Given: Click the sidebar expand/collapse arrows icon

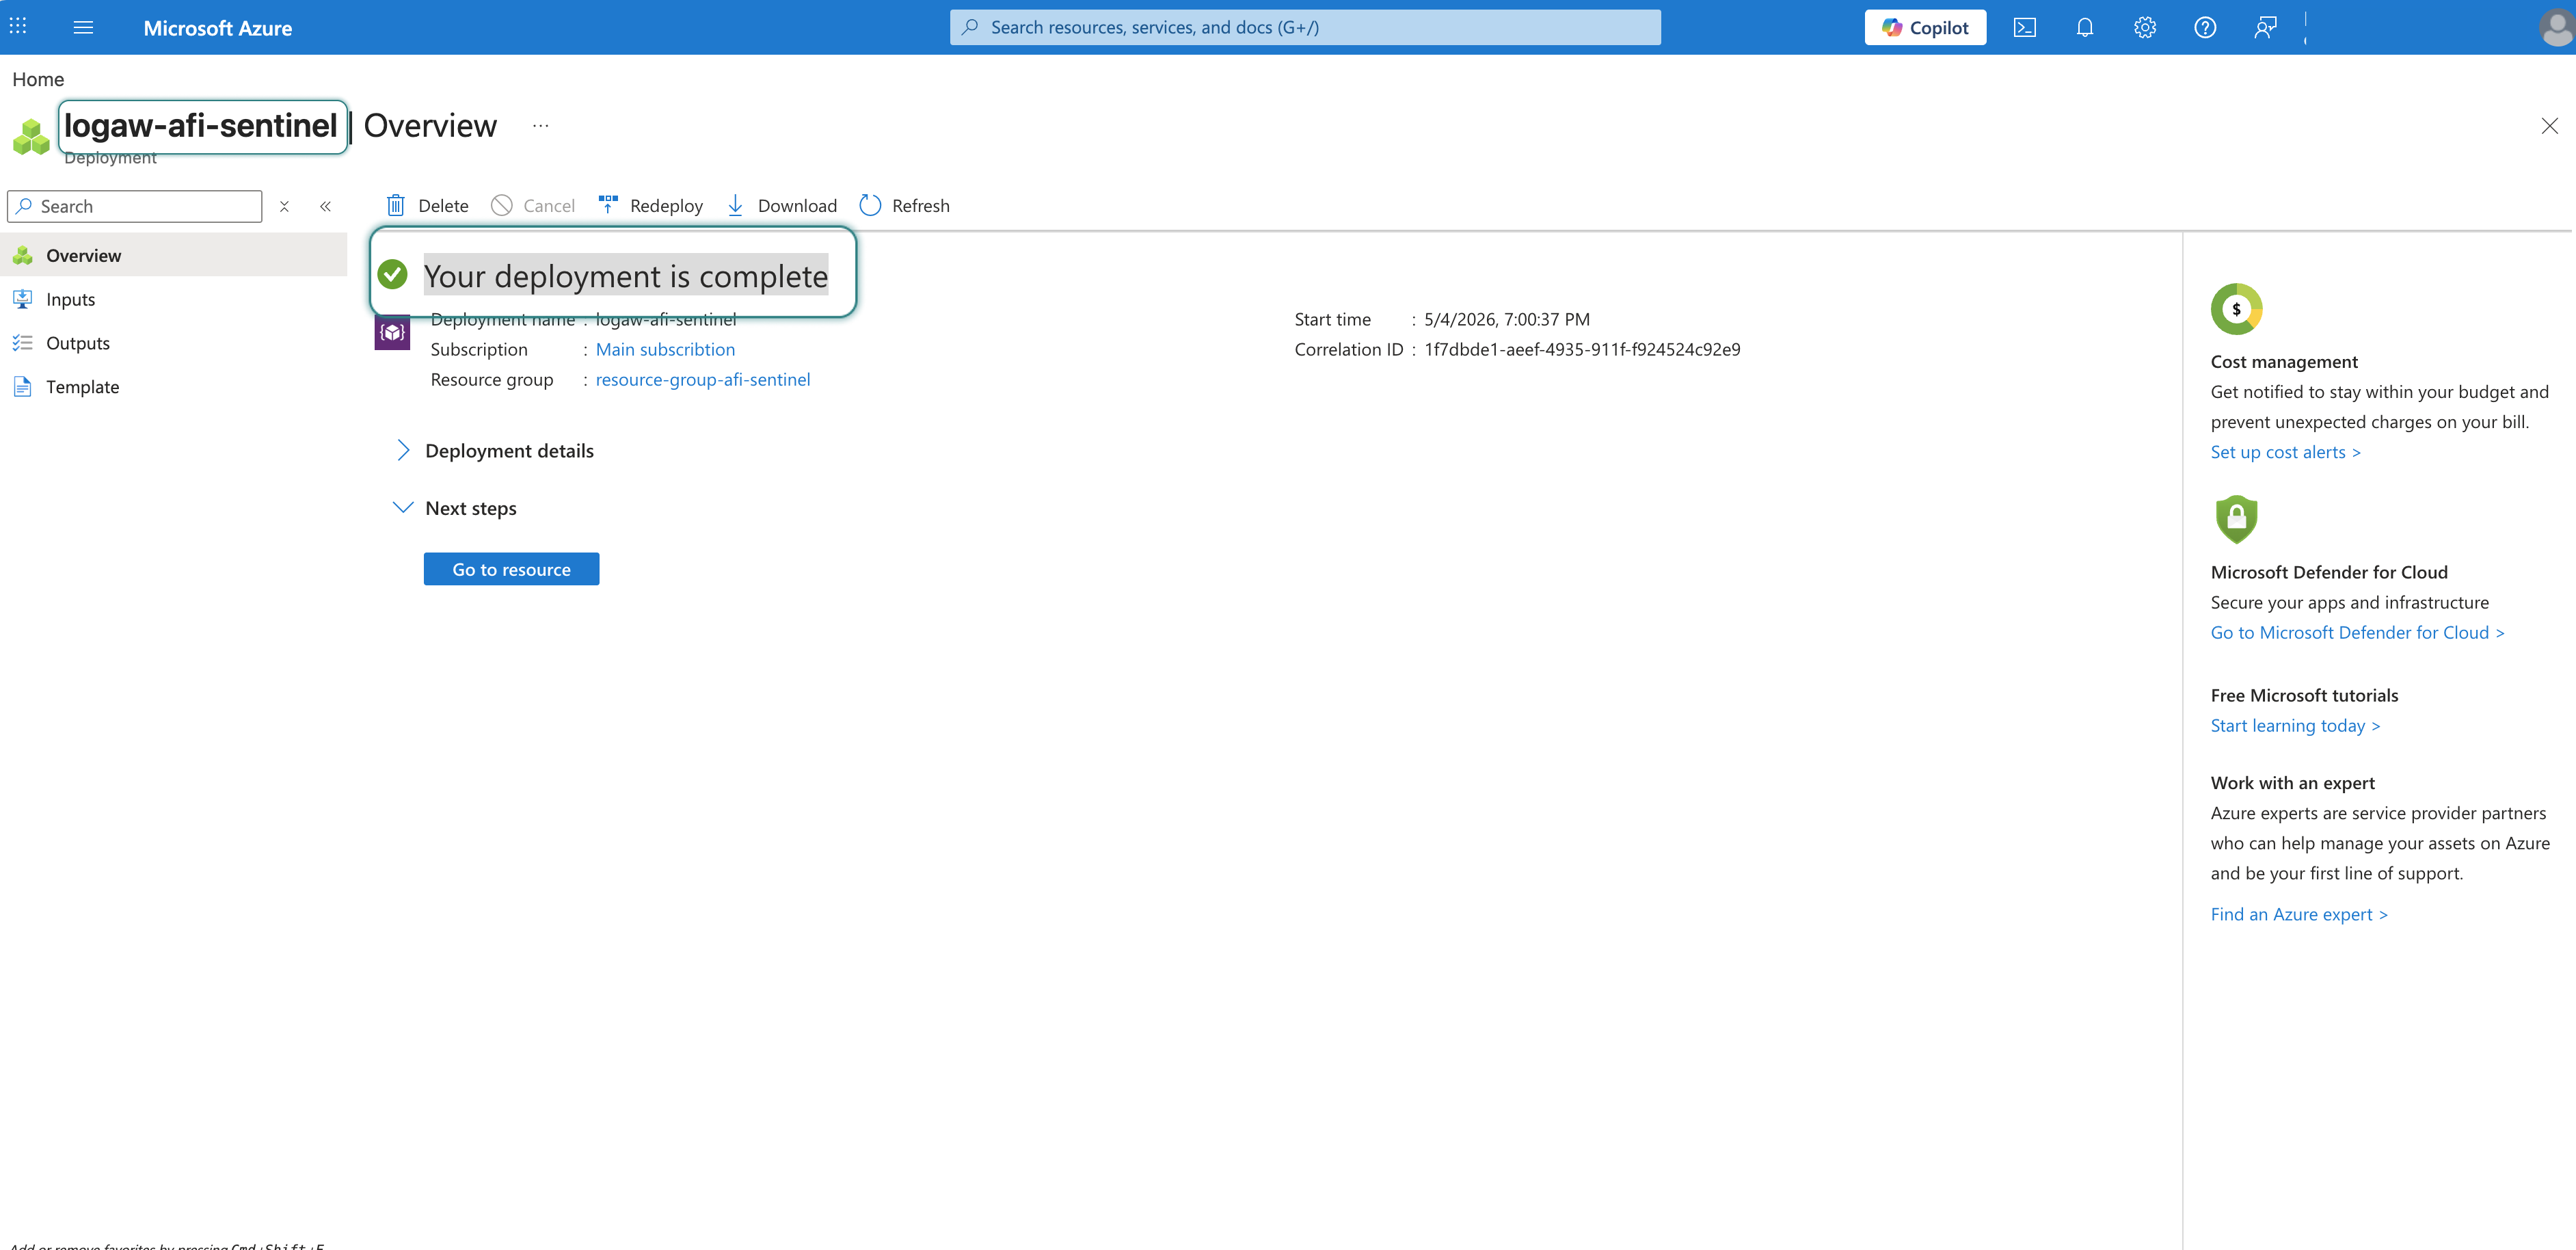Looking at the screenshot, I should tap(284, 206).
